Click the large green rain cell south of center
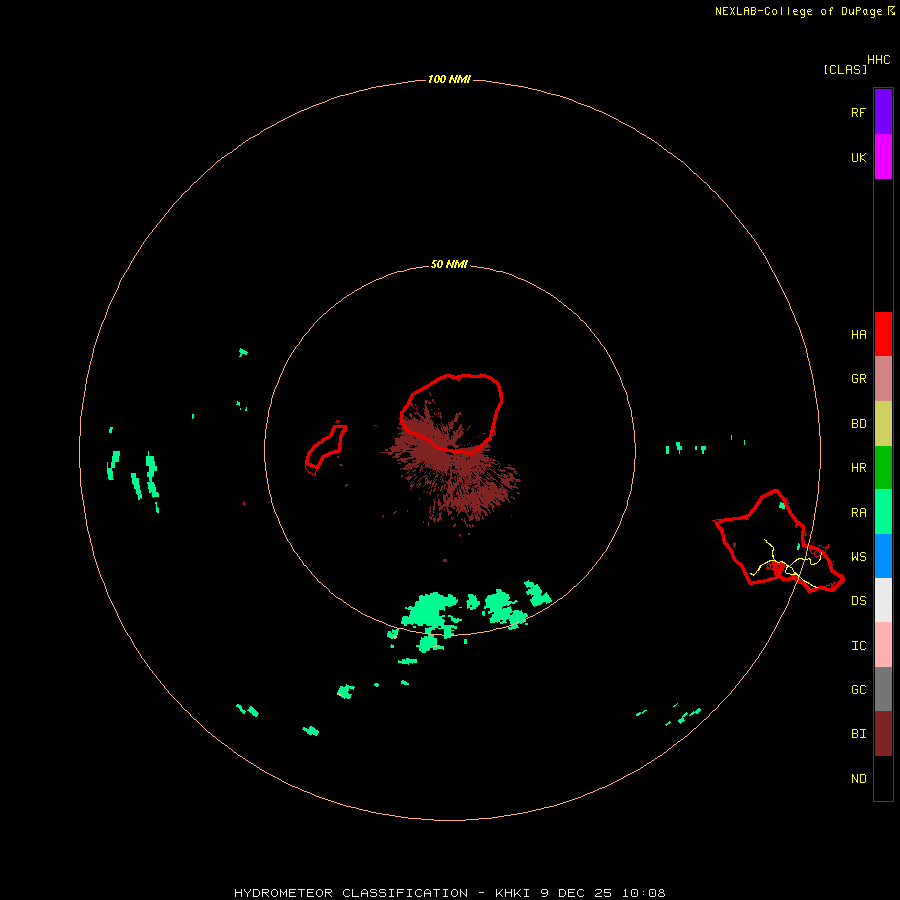The width and height of the screenshot is (900, 900). click(x=429, y=612)
